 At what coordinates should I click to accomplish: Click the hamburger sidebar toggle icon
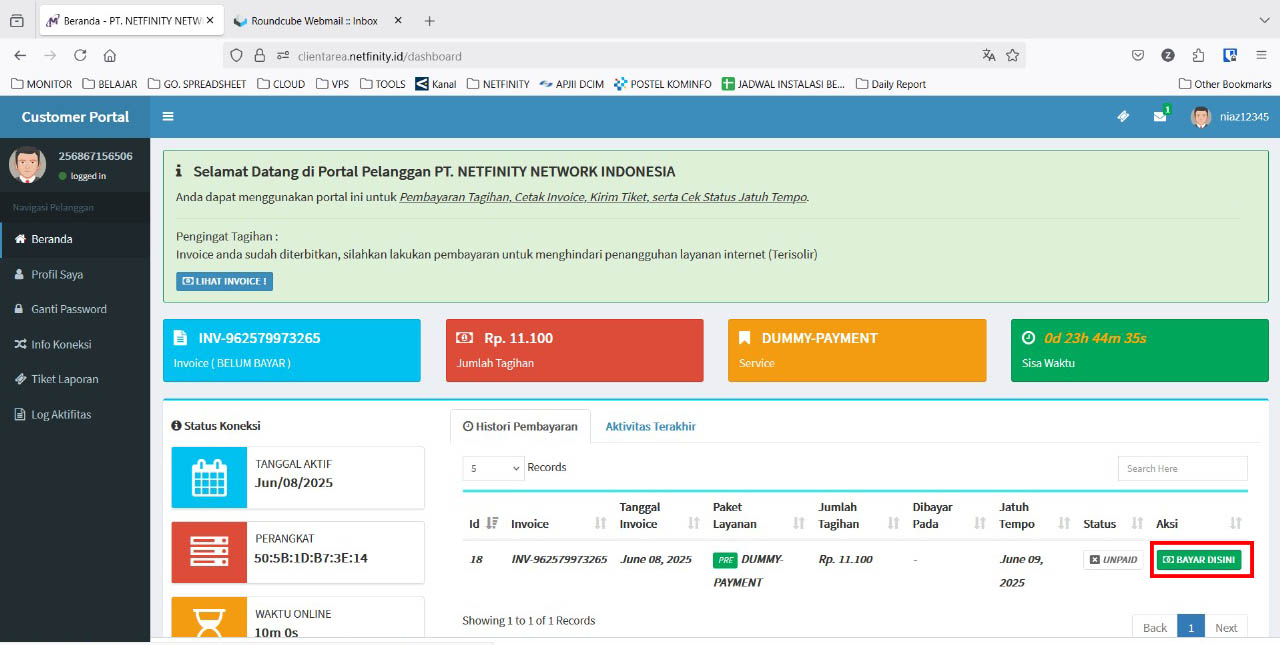168,117
